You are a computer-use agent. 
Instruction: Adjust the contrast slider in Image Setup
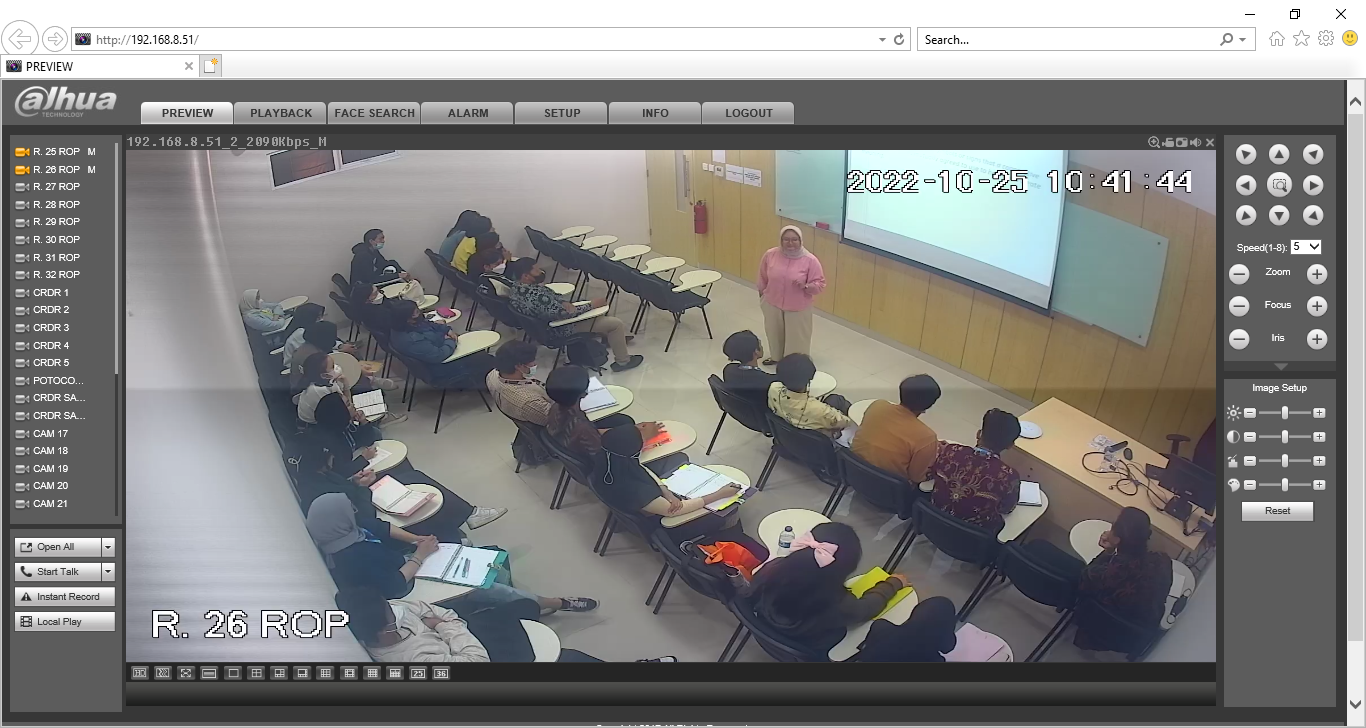click(x=1285, y=437)
